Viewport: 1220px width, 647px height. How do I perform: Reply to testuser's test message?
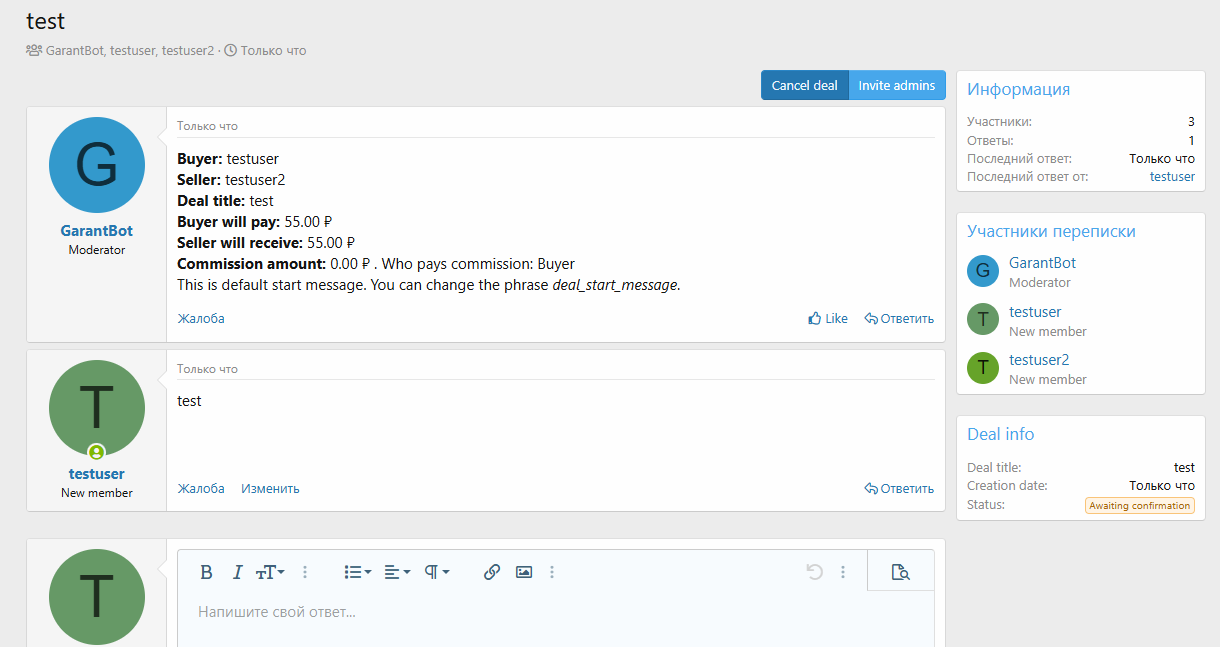coord(899,489)
